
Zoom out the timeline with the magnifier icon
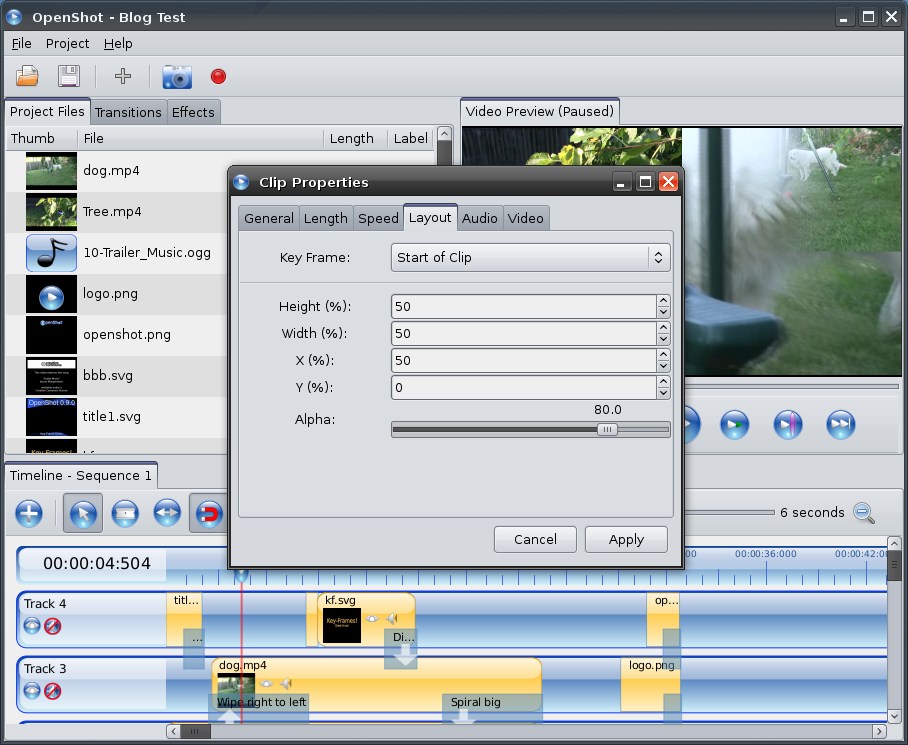pyautogui.click(x=864, y=513)
